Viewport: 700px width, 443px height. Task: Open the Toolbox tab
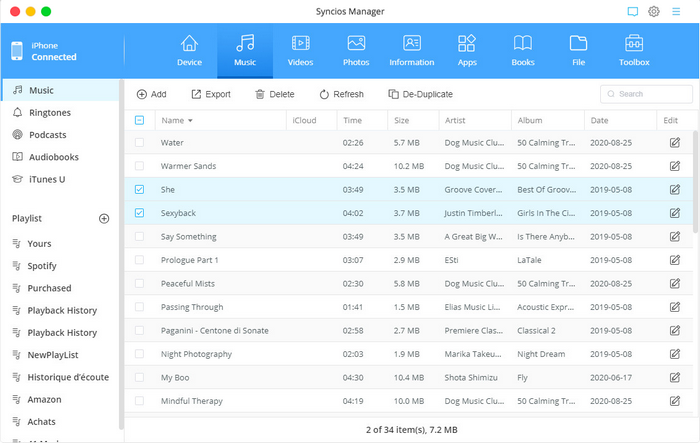pyautogui.click(x=634, y=51)
